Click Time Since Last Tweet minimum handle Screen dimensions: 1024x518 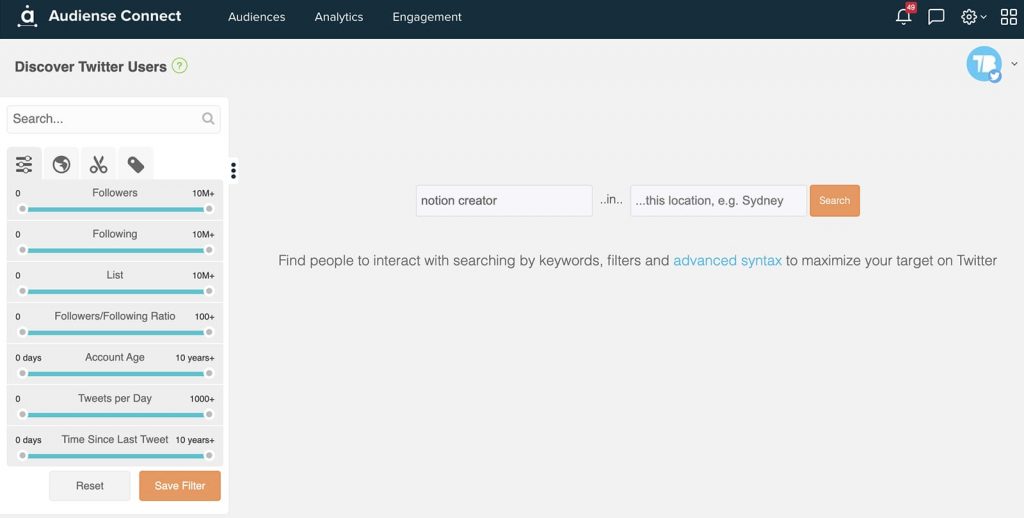click(x=22, y=456)
